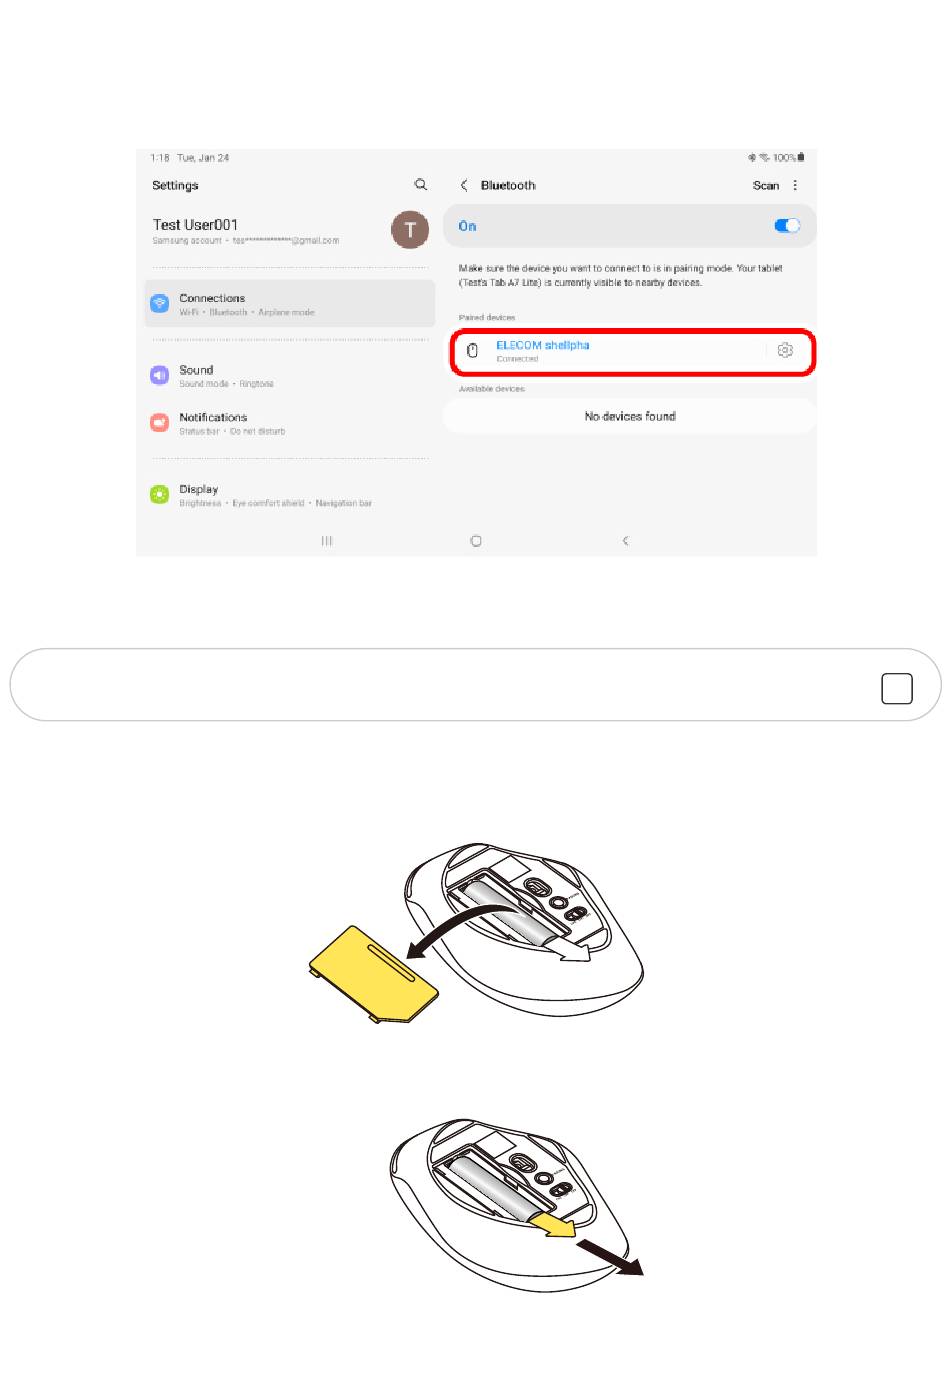This screenshot has width=950, height=1398.
Task: Open the Display settings category
Action: coord(290,495)
